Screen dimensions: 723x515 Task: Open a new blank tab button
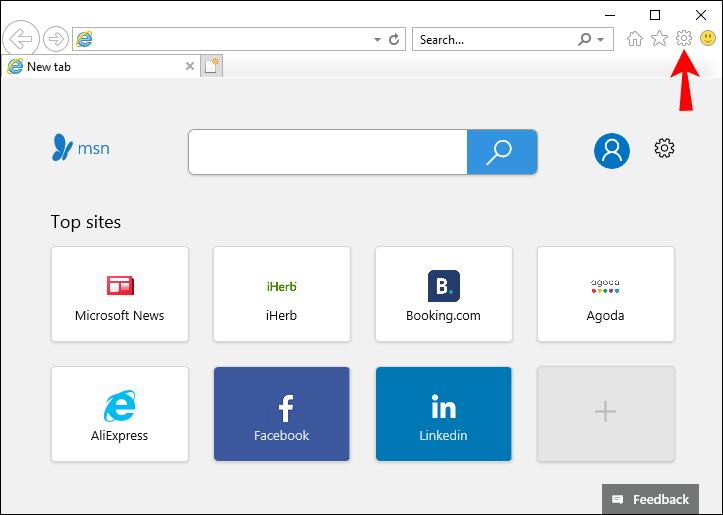coord(211,66)
